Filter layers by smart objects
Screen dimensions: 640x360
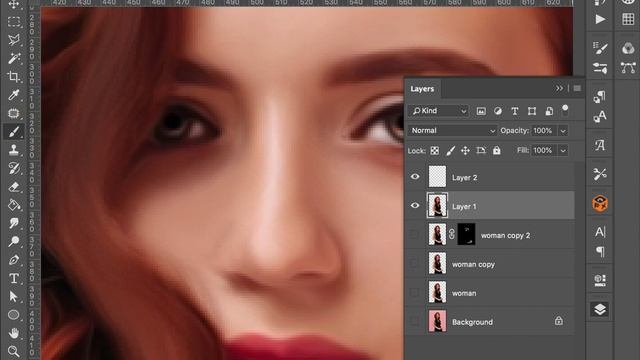coord(549,111)
